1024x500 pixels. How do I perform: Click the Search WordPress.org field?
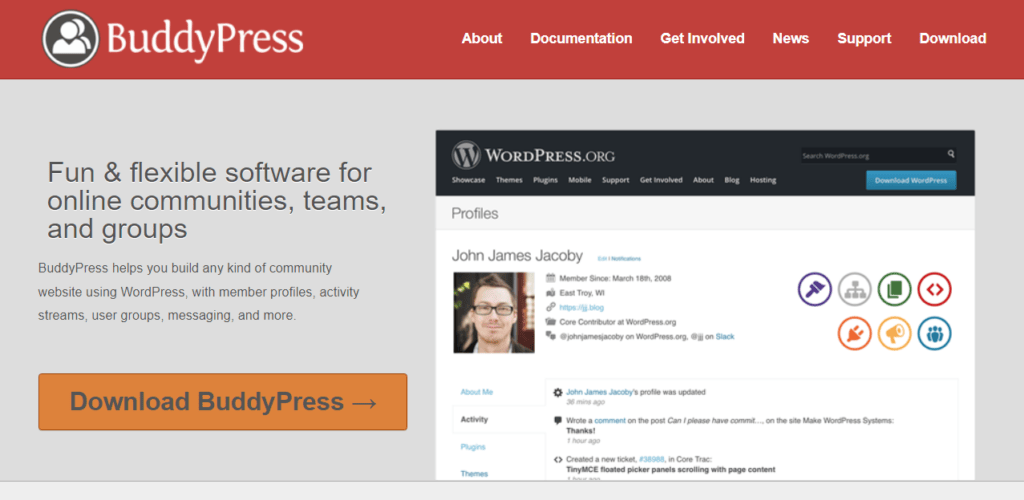(872, 155)
